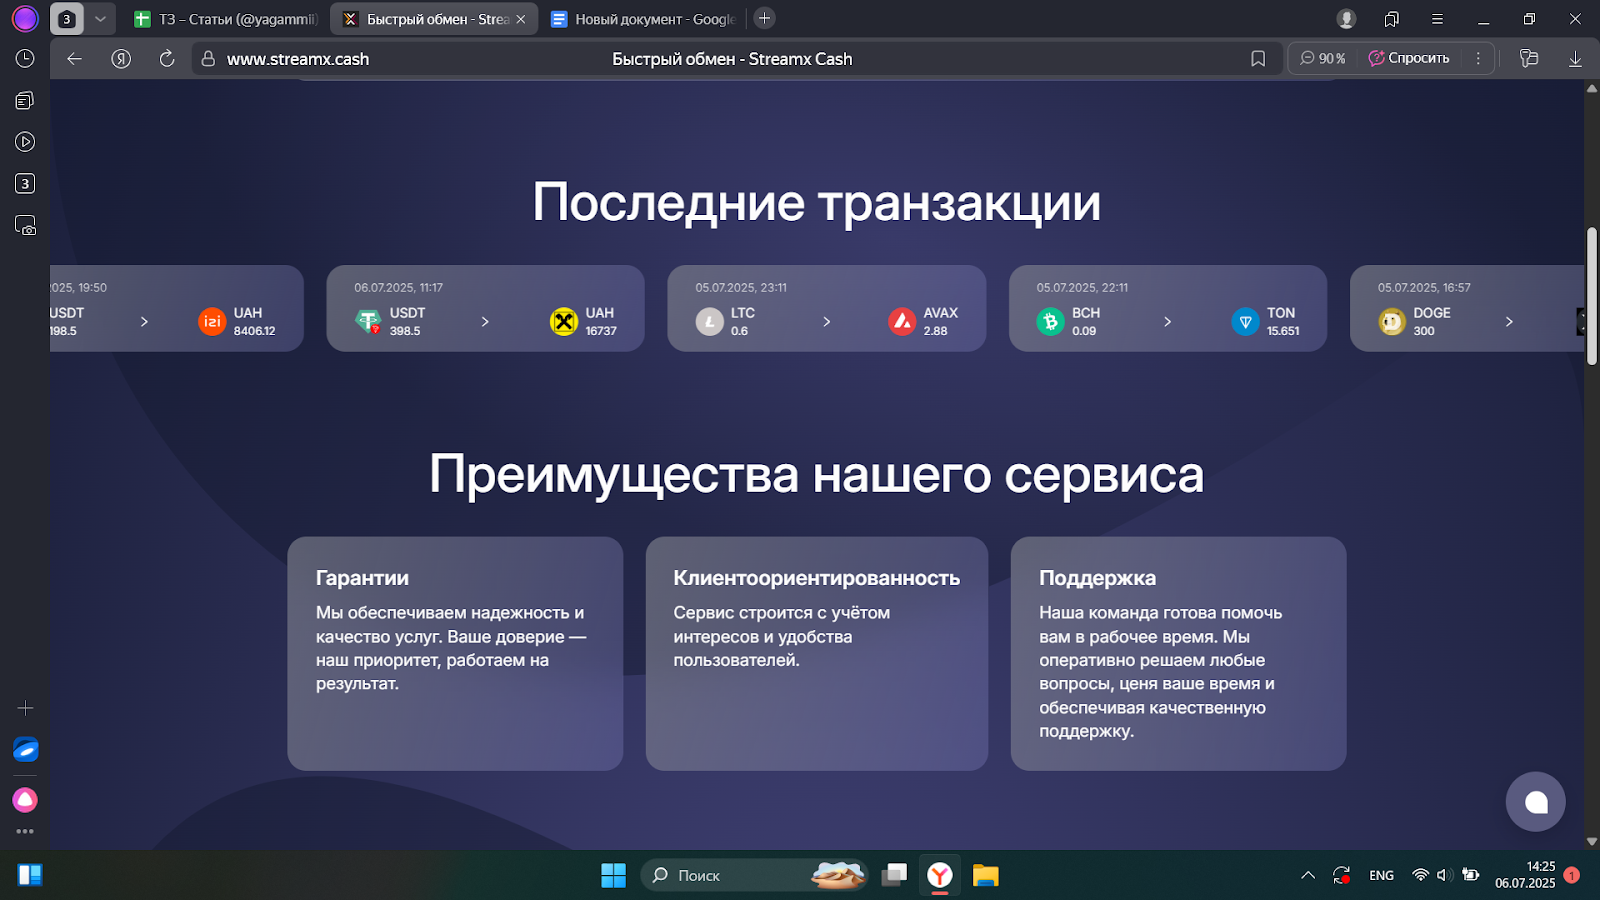
Task: Open sidebar three-dots more options
Action: coord(25,831)
